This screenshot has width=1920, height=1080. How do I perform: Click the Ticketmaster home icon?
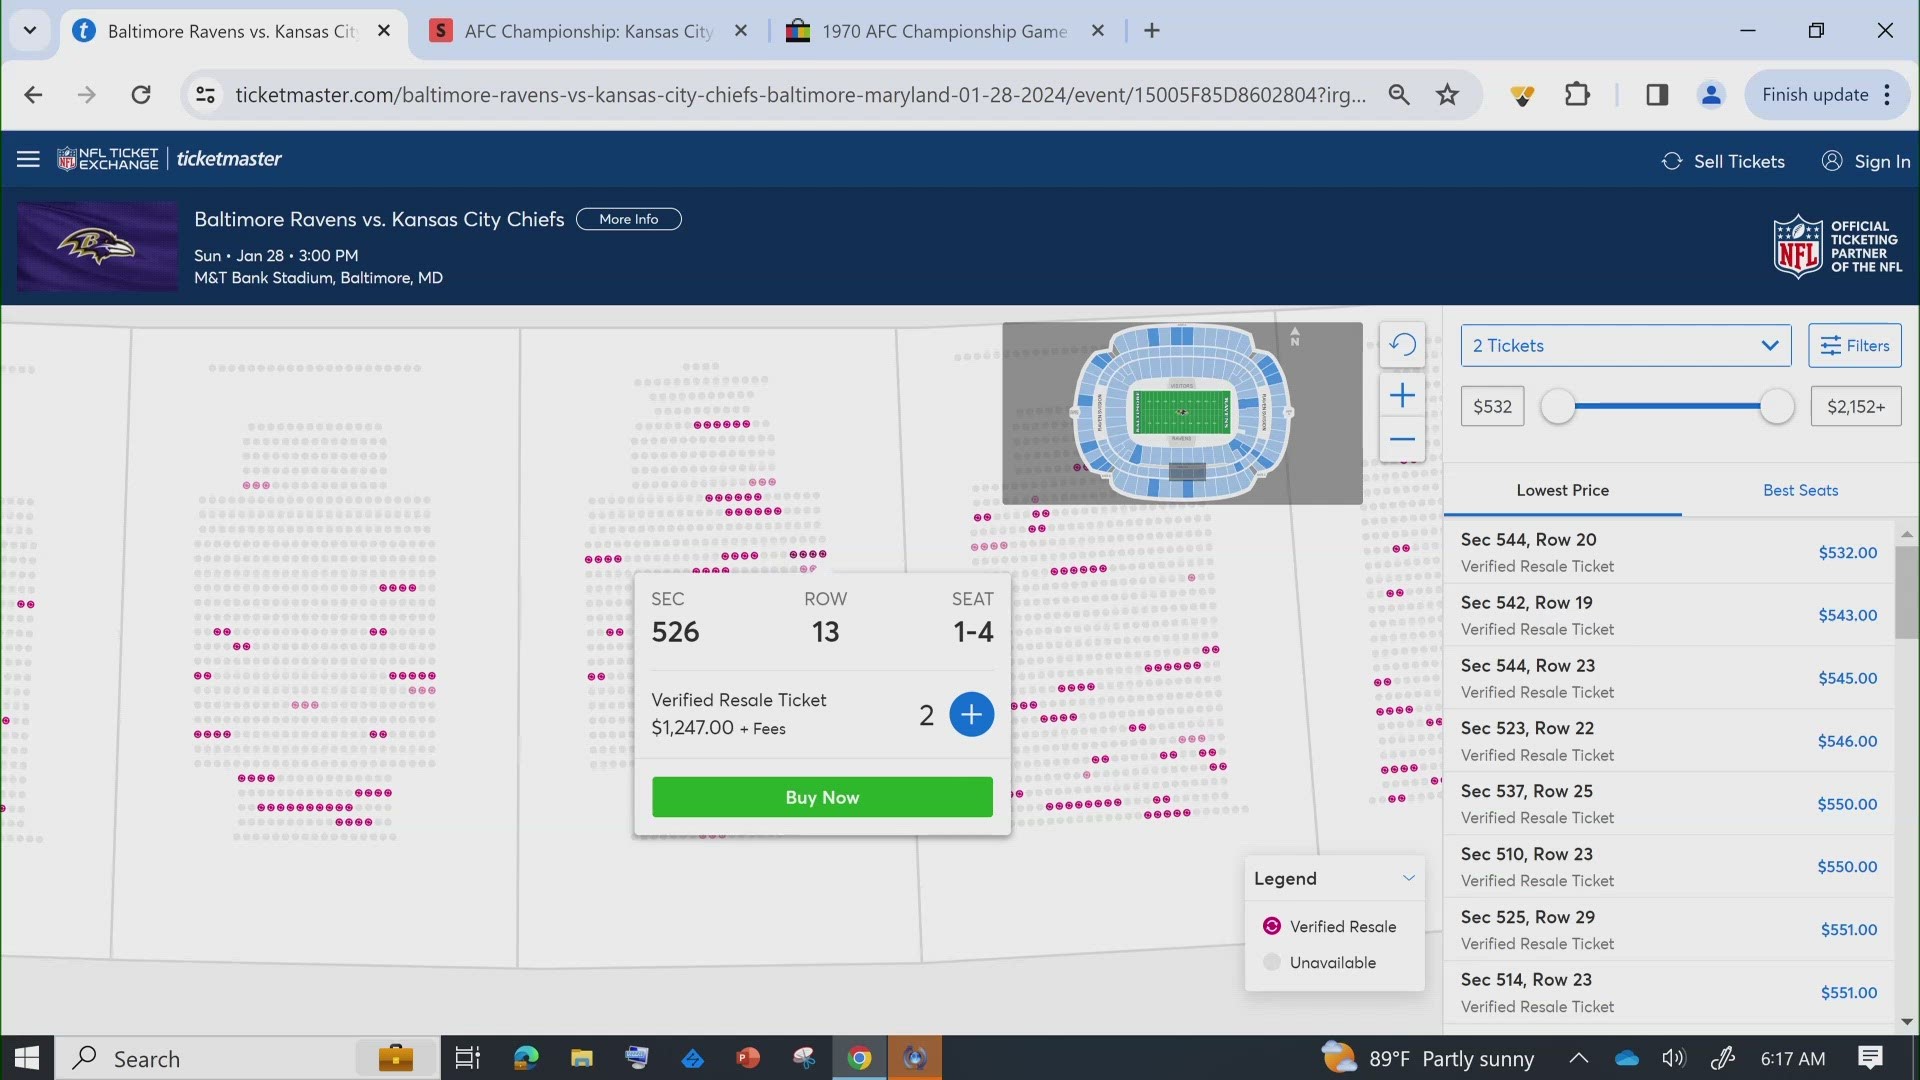click(228, 158)
